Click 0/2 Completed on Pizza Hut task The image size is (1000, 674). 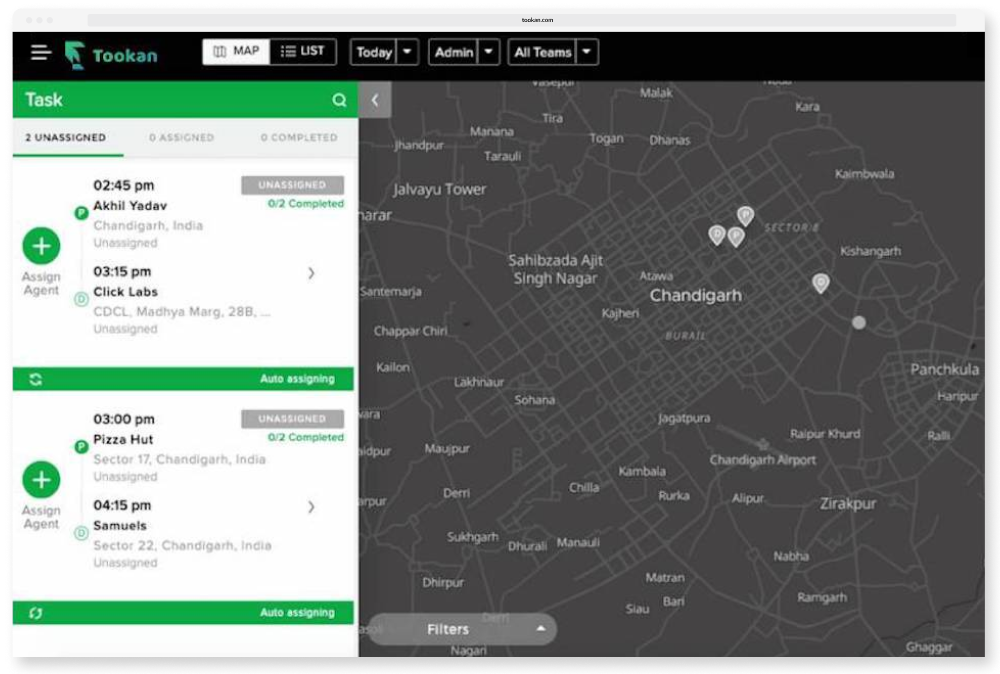point(305,437)
